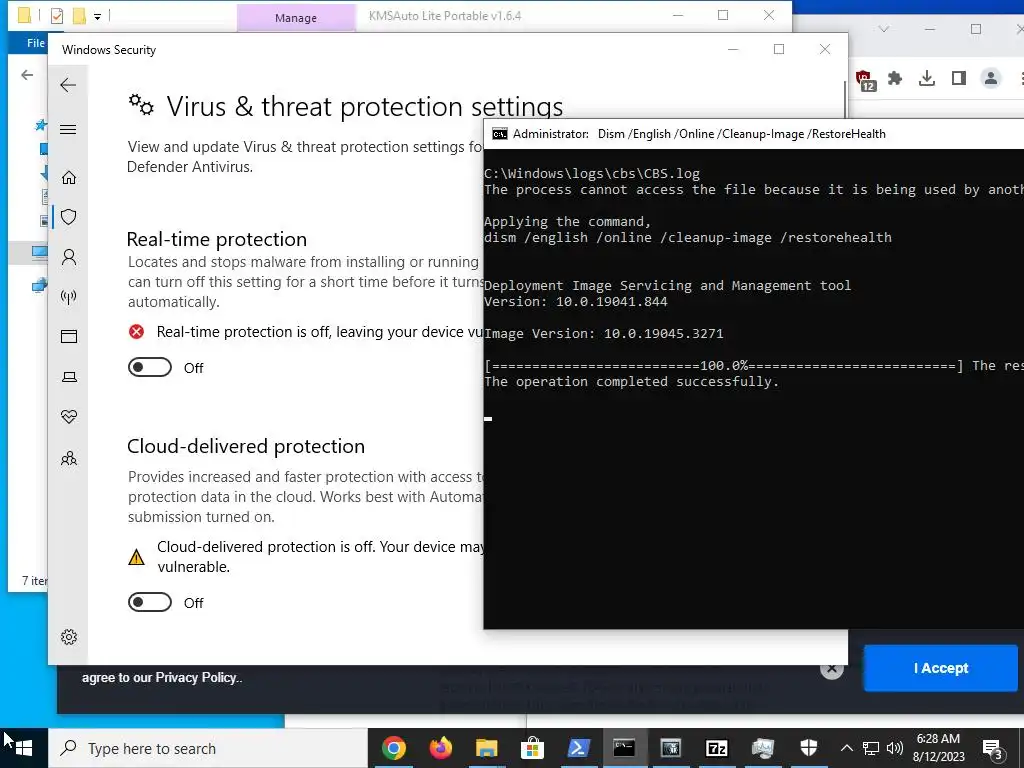
Task: Open Google Chrome from the taskbar
Action: [x=394, y=748]
